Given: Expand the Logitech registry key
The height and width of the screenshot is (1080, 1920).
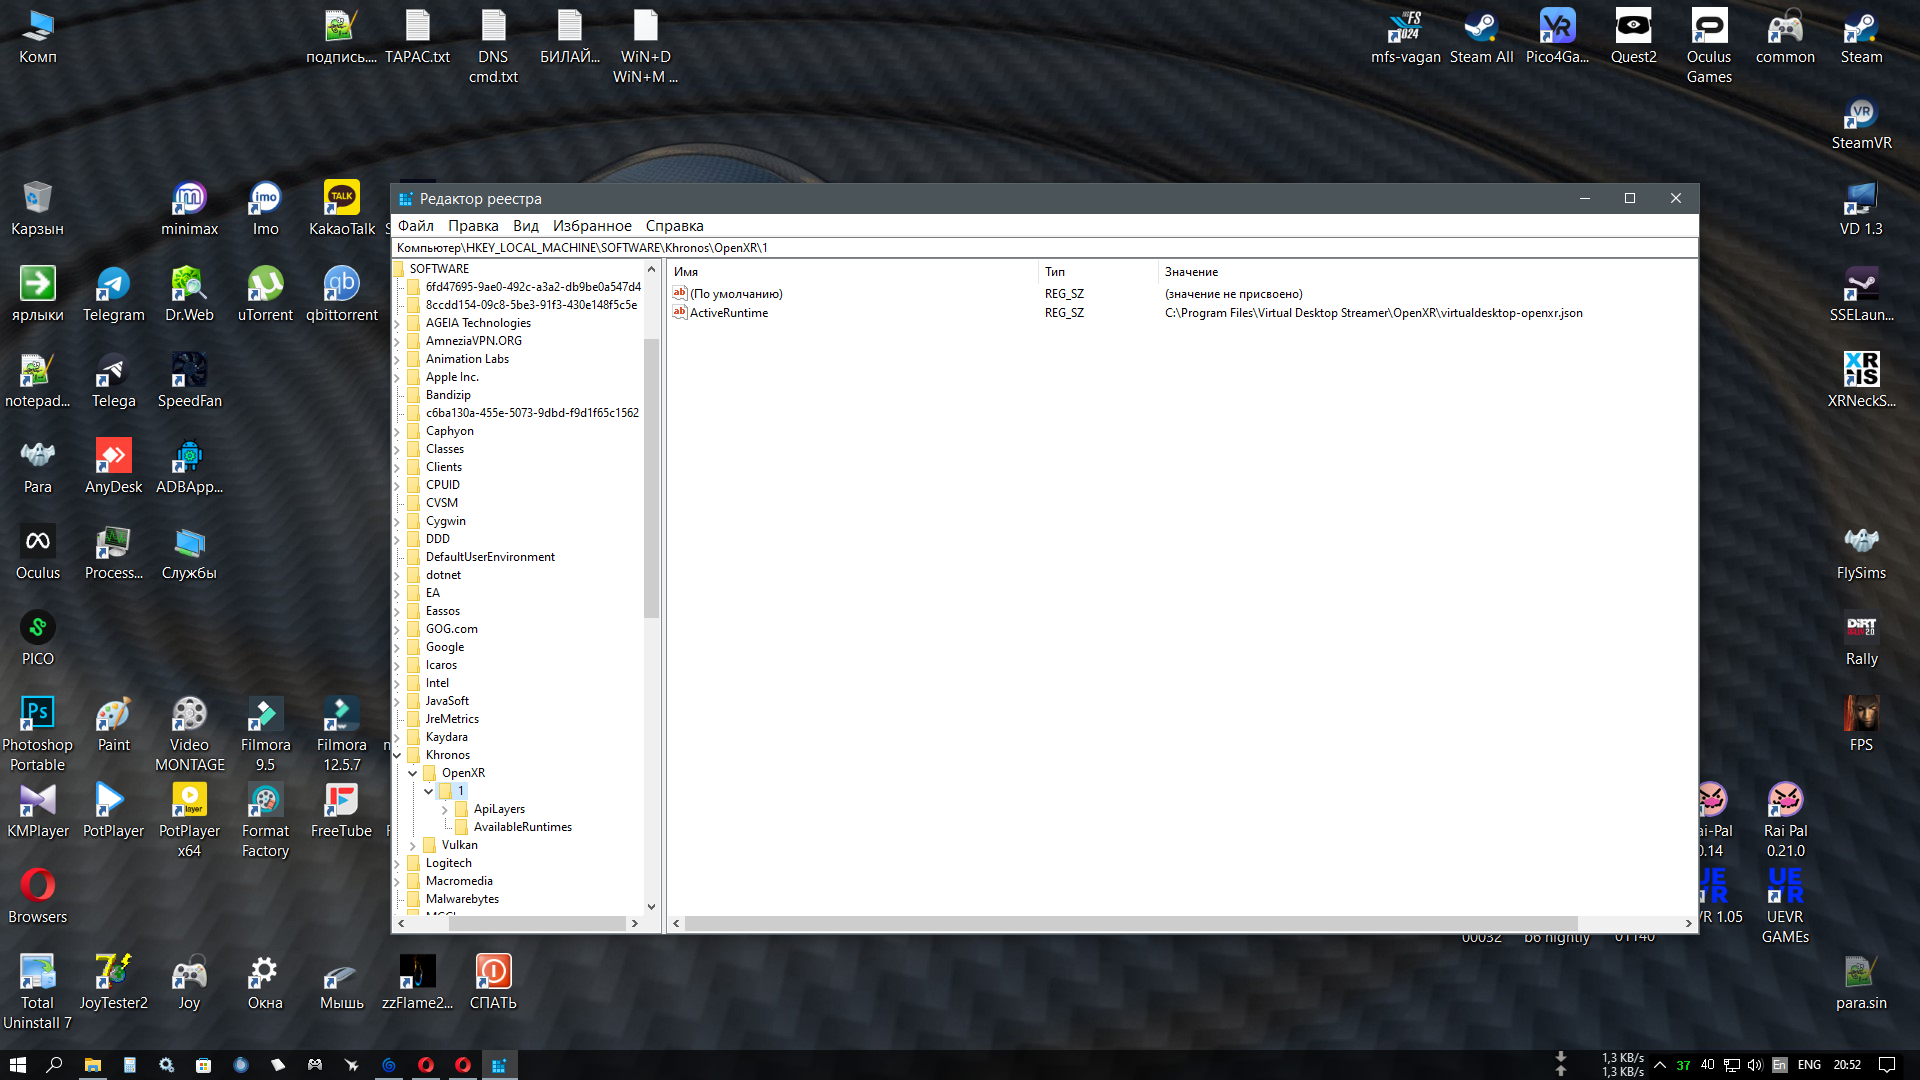Looking at the screenshot, I should 397,863.
